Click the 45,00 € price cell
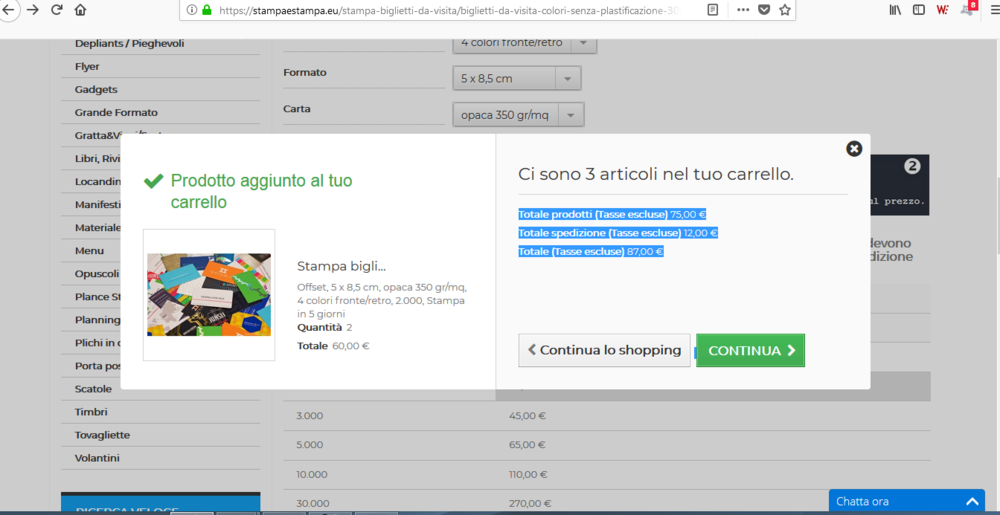 tap(527, 416)
